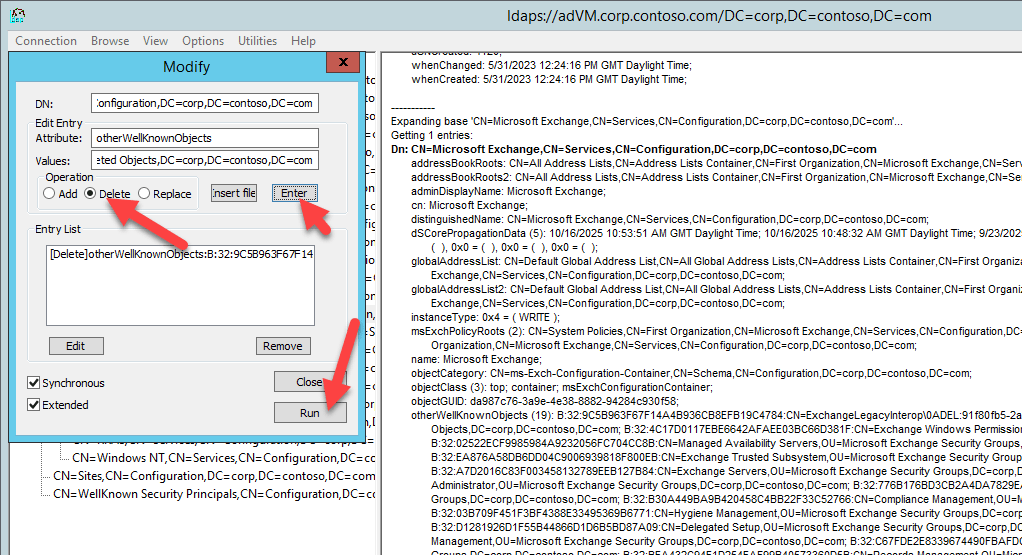The image size is (1022, 555).
Task: Toggle the Synchronous checkbox
Action: 35,383
